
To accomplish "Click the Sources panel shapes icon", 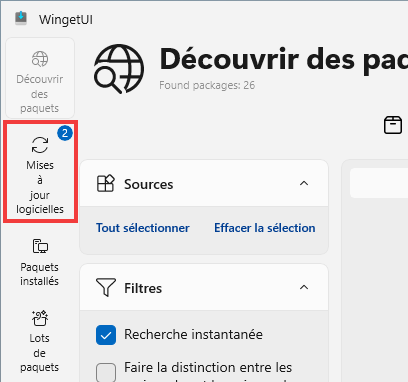I will (106, 183).
